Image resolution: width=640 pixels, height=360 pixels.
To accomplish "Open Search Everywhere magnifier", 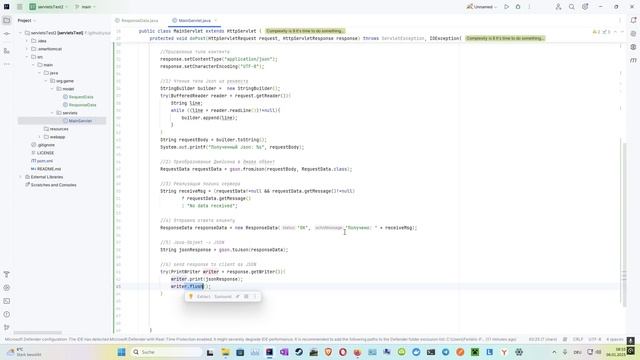I will point(572,7).
